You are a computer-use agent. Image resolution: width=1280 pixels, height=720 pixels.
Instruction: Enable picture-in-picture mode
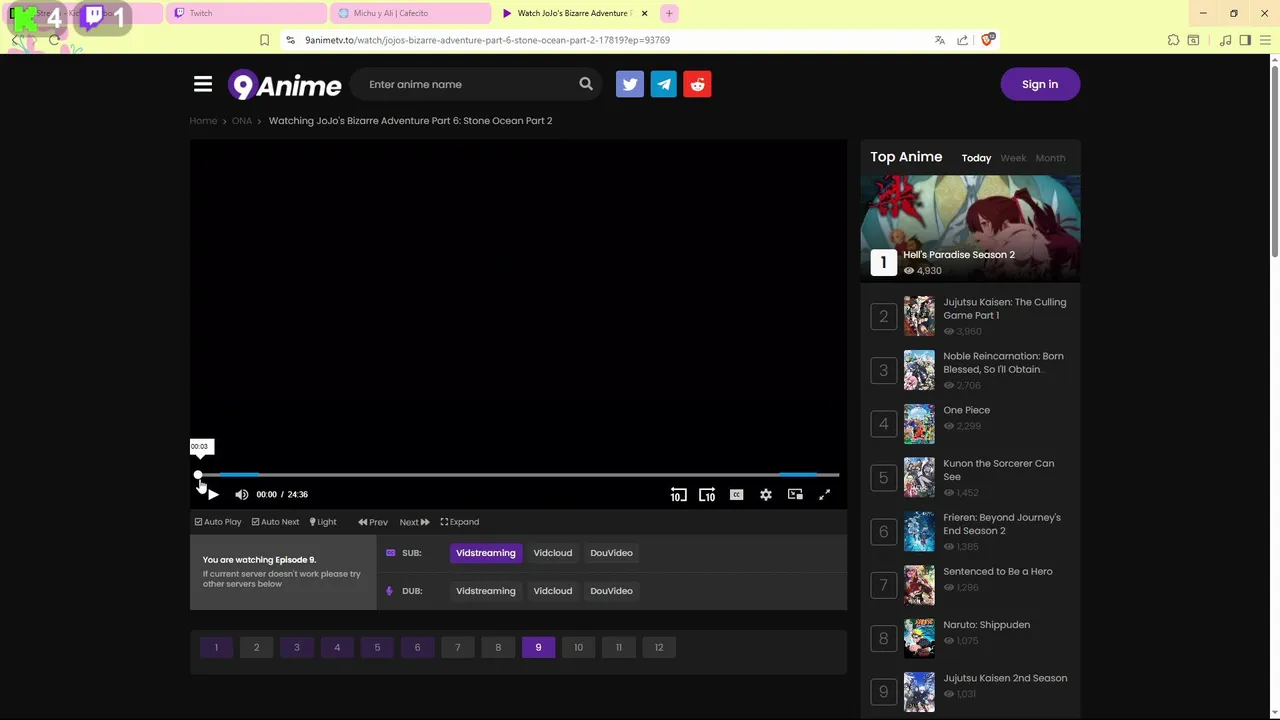(x=795, y=494)
